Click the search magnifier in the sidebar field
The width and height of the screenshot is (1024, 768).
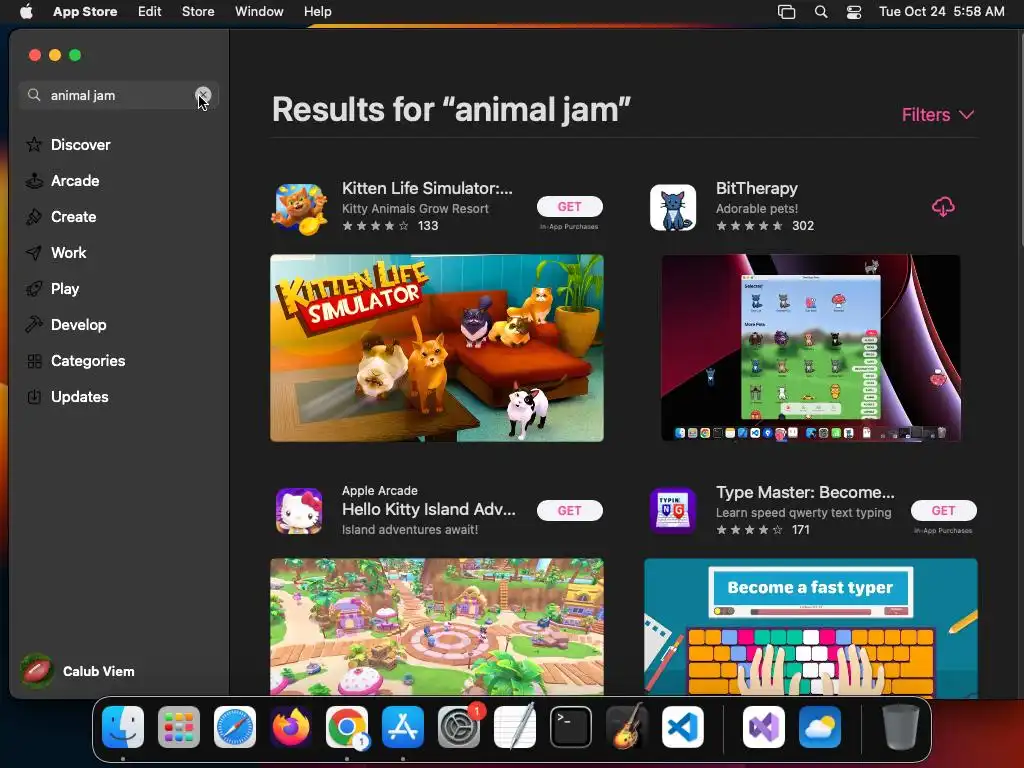(34, 95)
